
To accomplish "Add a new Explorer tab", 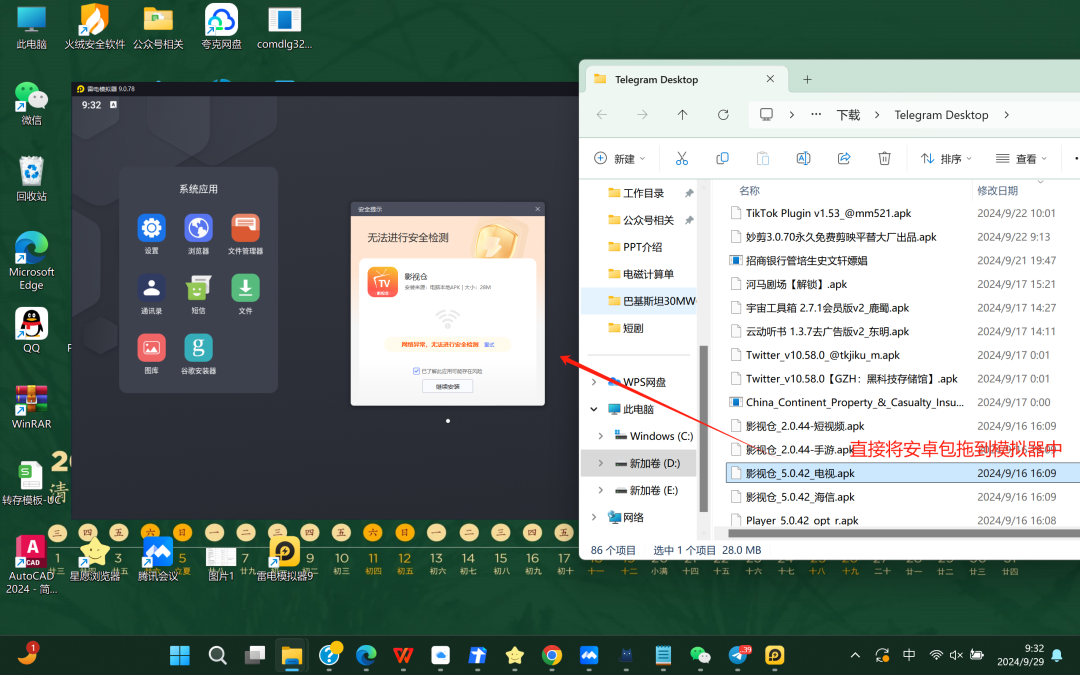I will (x=807, y=79).
